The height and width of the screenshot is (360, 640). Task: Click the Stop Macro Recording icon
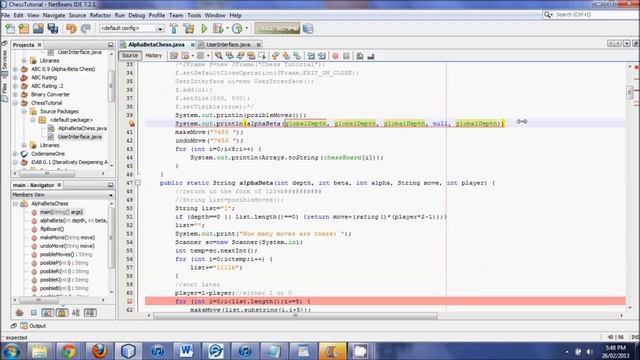click(x=346, y=56)
